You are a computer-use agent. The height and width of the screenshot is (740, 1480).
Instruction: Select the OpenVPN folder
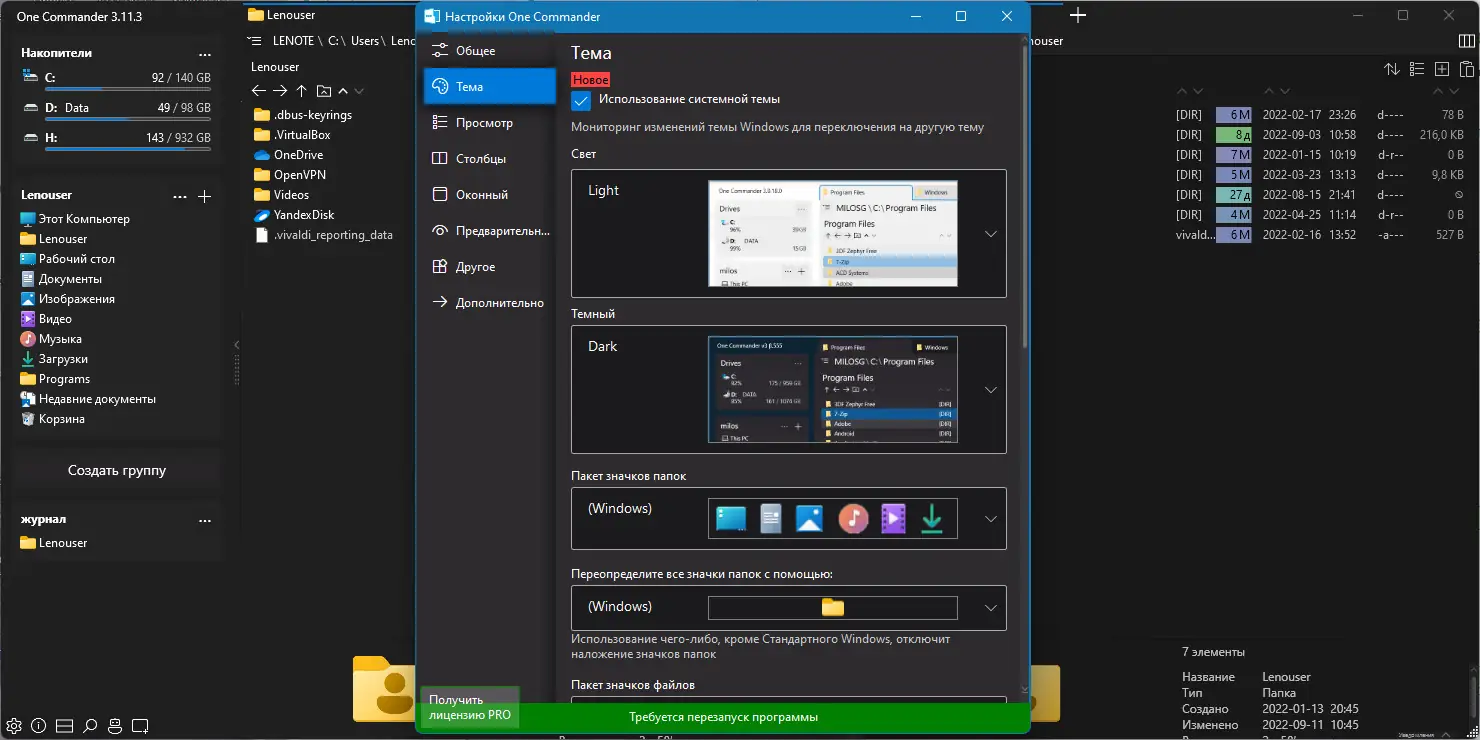[290, 175]
